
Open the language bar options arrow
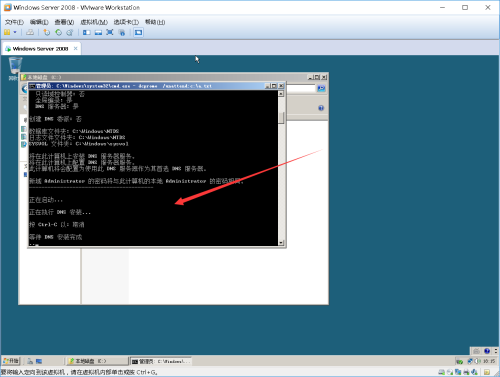pyautogui.click(x=496, y=351)
